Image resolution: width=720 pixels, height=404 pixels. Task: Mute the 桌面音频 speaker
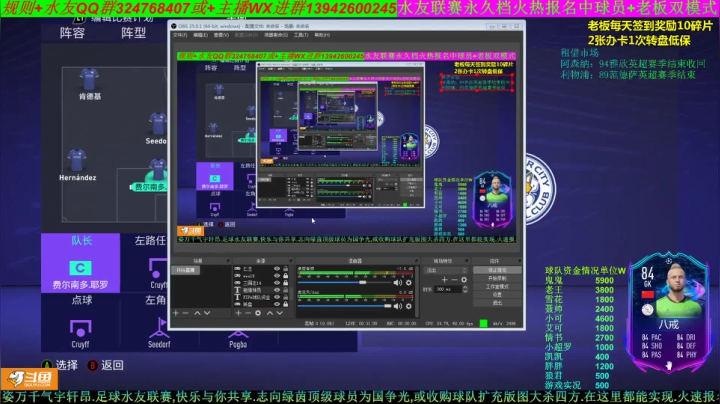pos(398,283)
